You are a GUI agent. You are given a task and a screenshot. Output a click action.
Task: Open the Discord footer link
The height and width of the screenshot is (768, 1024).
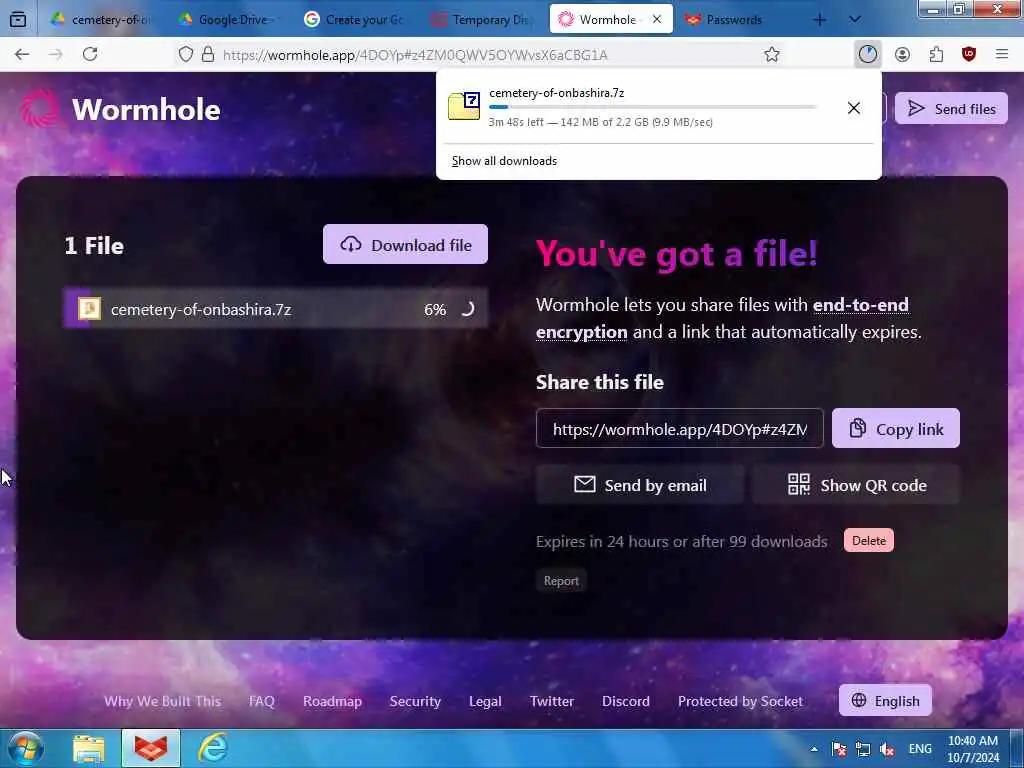[x=626, y=701]
